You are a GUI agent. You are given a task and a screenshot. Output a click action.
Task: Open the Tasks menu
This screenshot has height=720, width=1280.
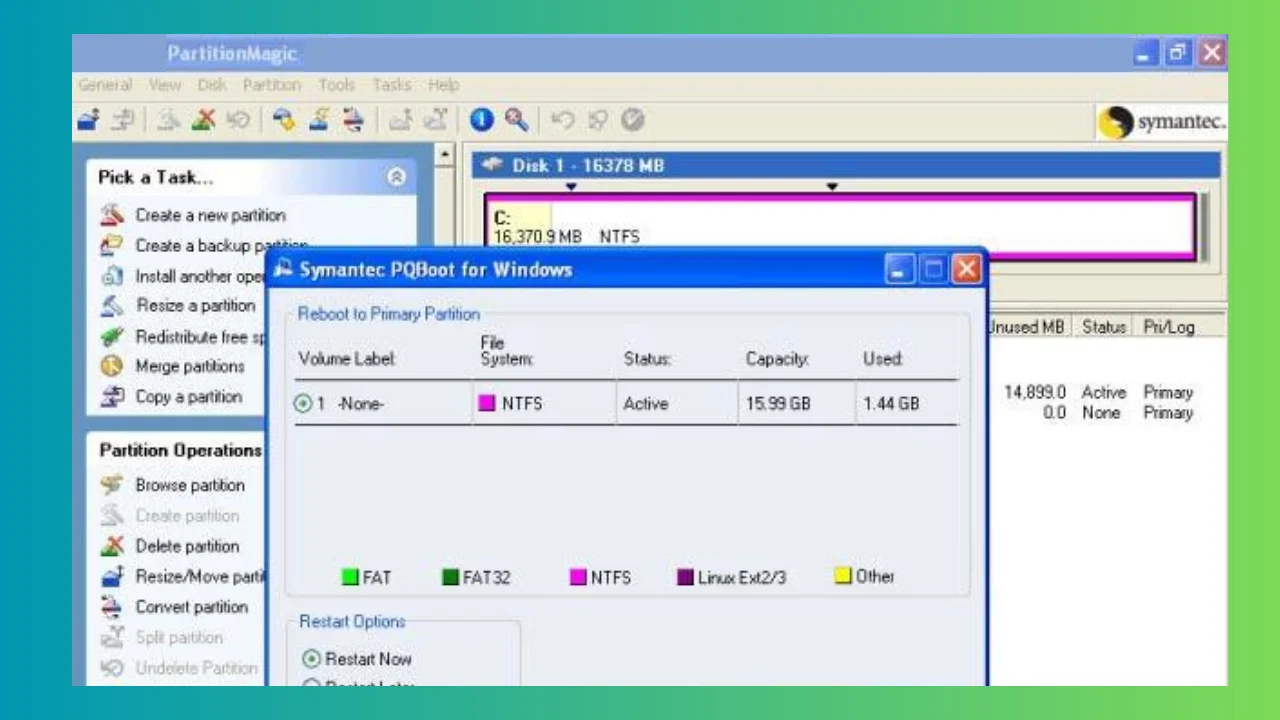coord(392,85)
